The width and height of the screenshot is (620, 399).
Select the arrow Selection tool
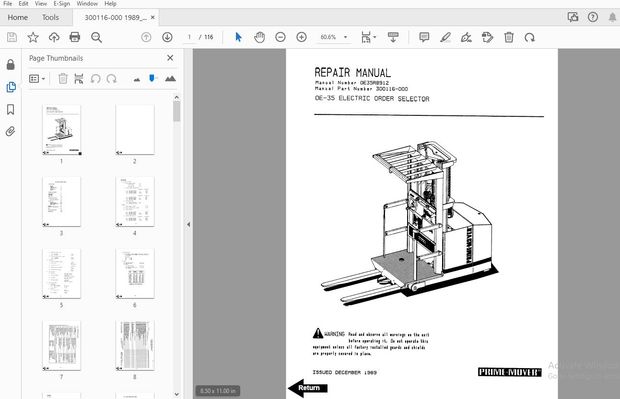238,37
